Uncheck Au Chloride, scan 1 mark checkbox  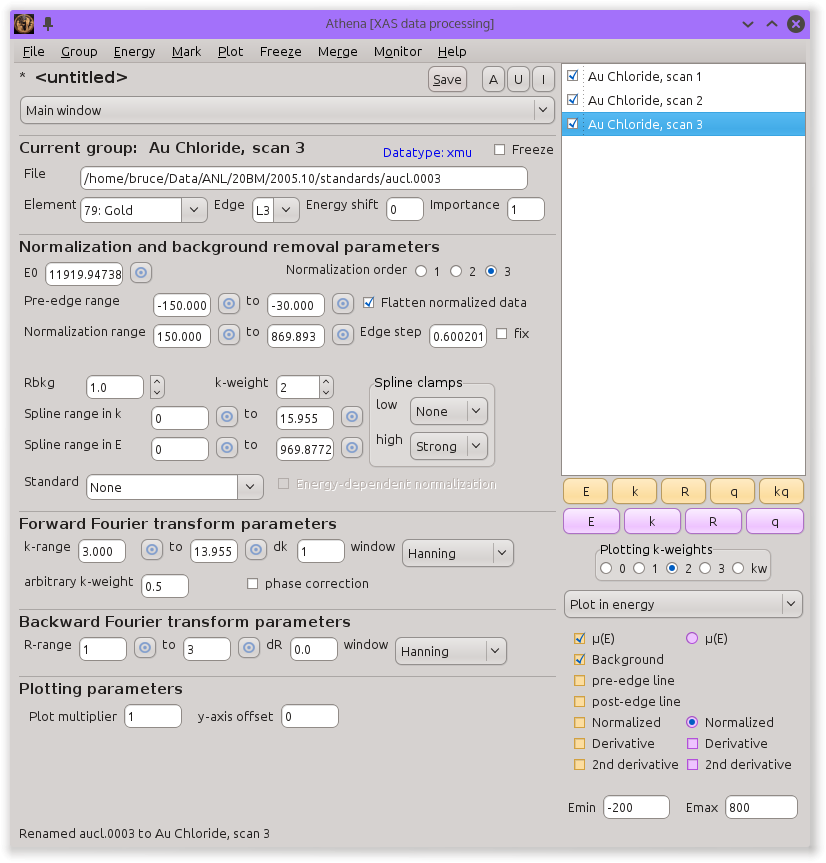click(573, 75)
